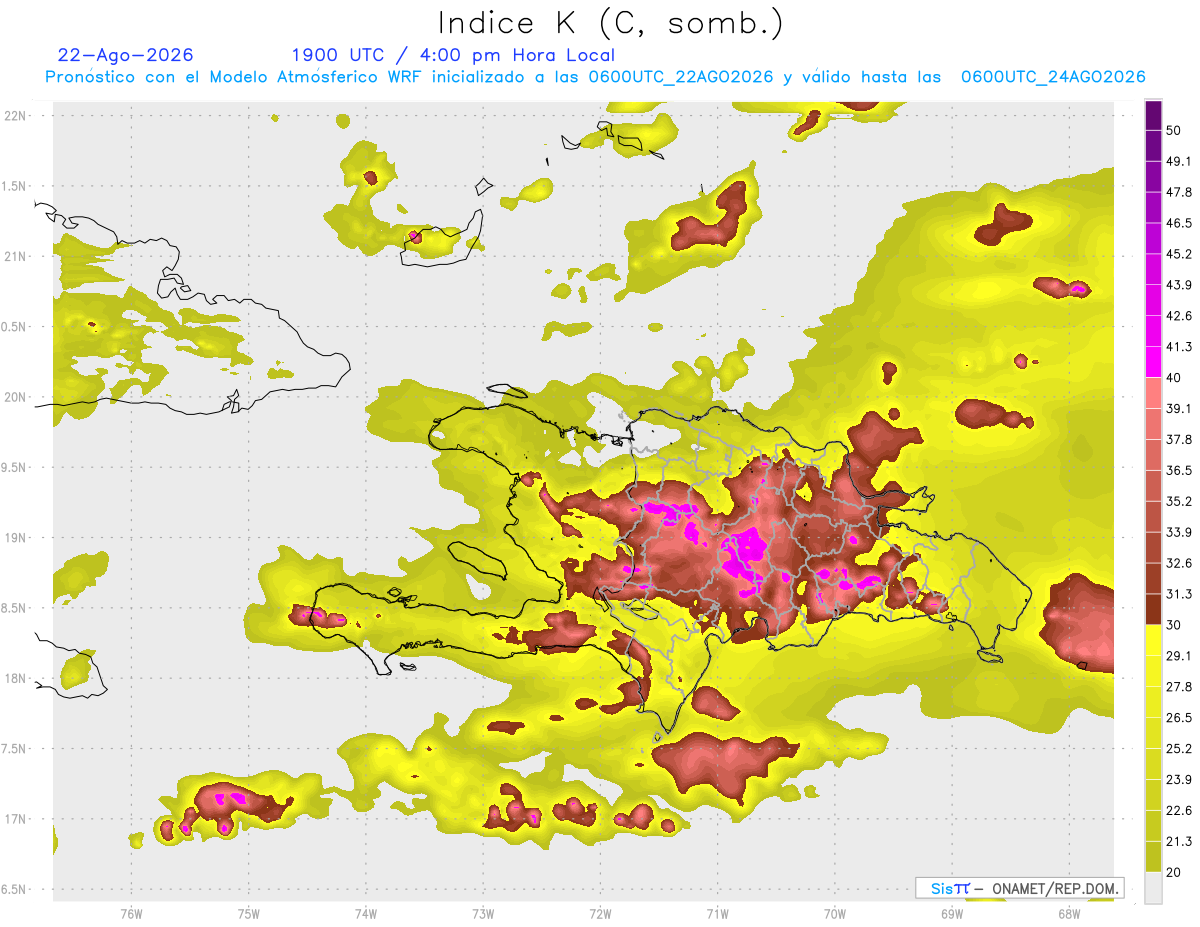Click colorbar value "40"

point(1175,377)
